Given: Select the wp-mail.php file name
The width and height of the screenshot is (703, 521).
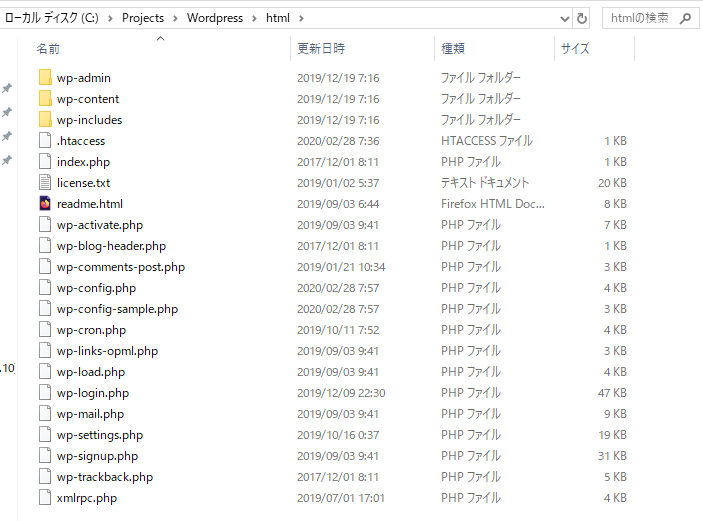Looking at the screenshot, I should click(x=91, y=414).
